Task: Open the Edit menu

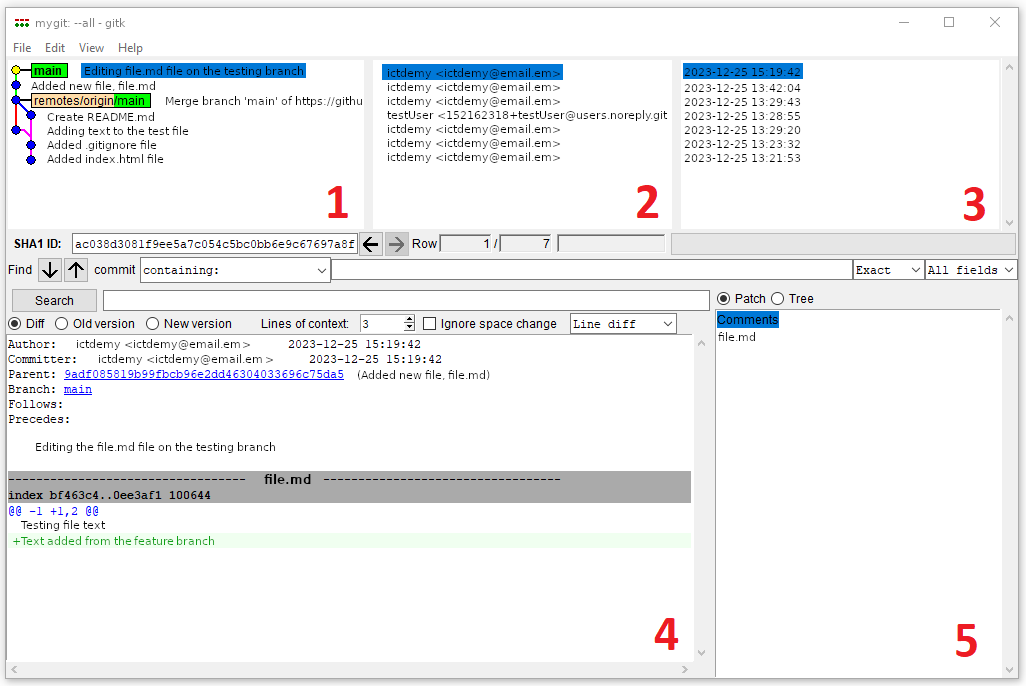Action: pyautogui.click(x=55, y=48)
